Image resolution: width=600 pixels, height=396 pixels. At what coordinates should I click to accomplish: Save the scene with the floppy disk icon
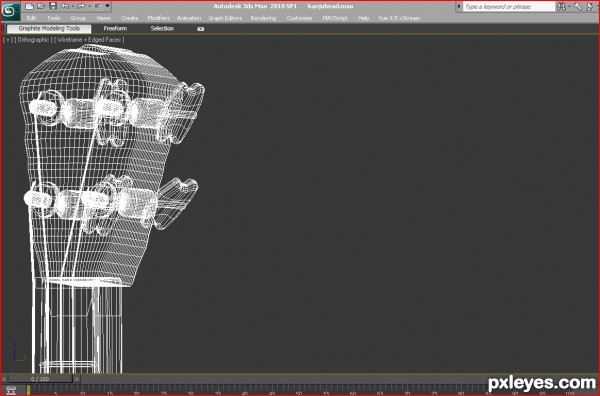tap(53, 6)
